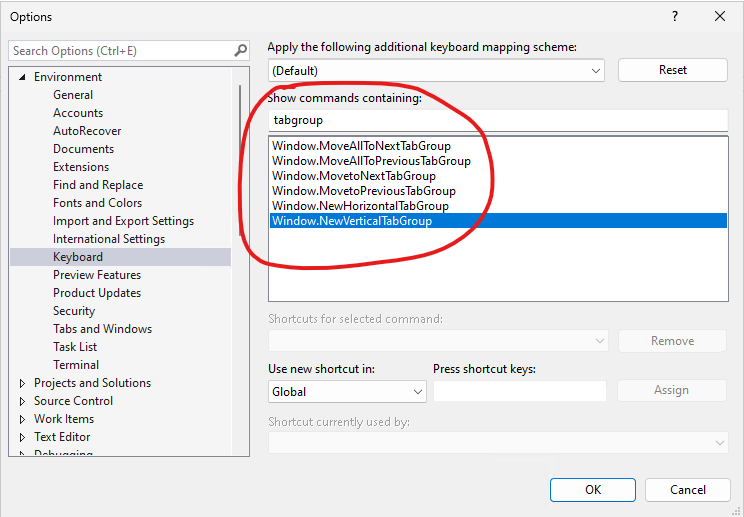The image size is (744, 517).
Task: Expand the Work Items node
Action: (22, 419)
